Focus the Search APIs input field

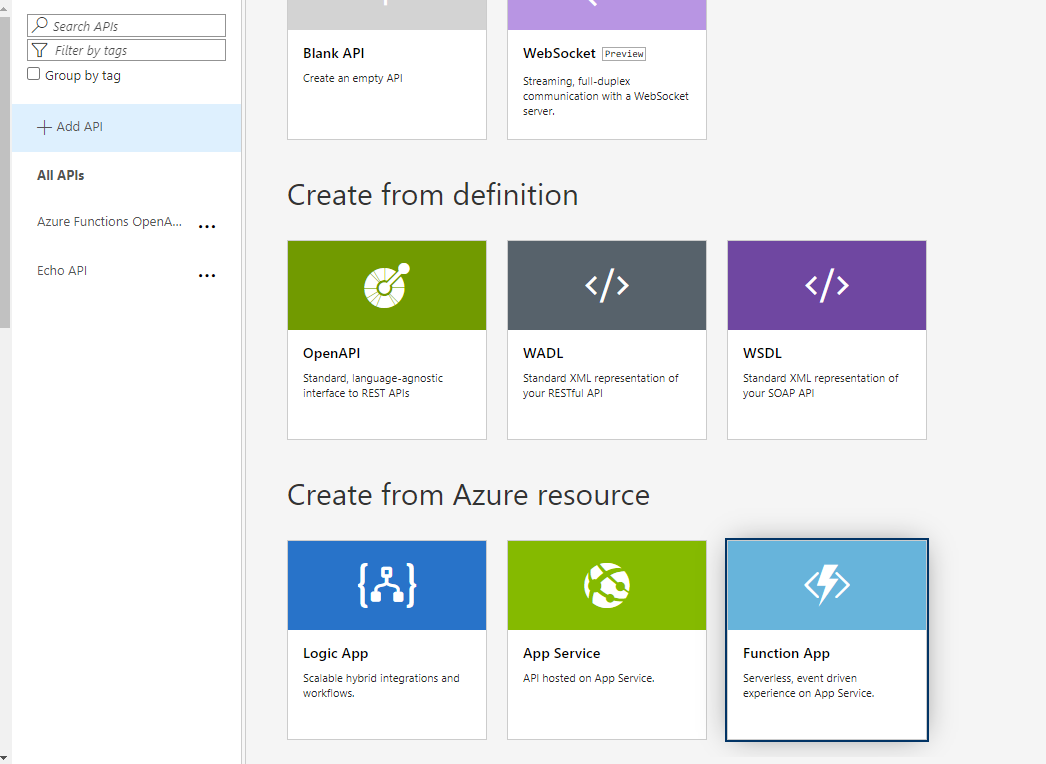126,25
